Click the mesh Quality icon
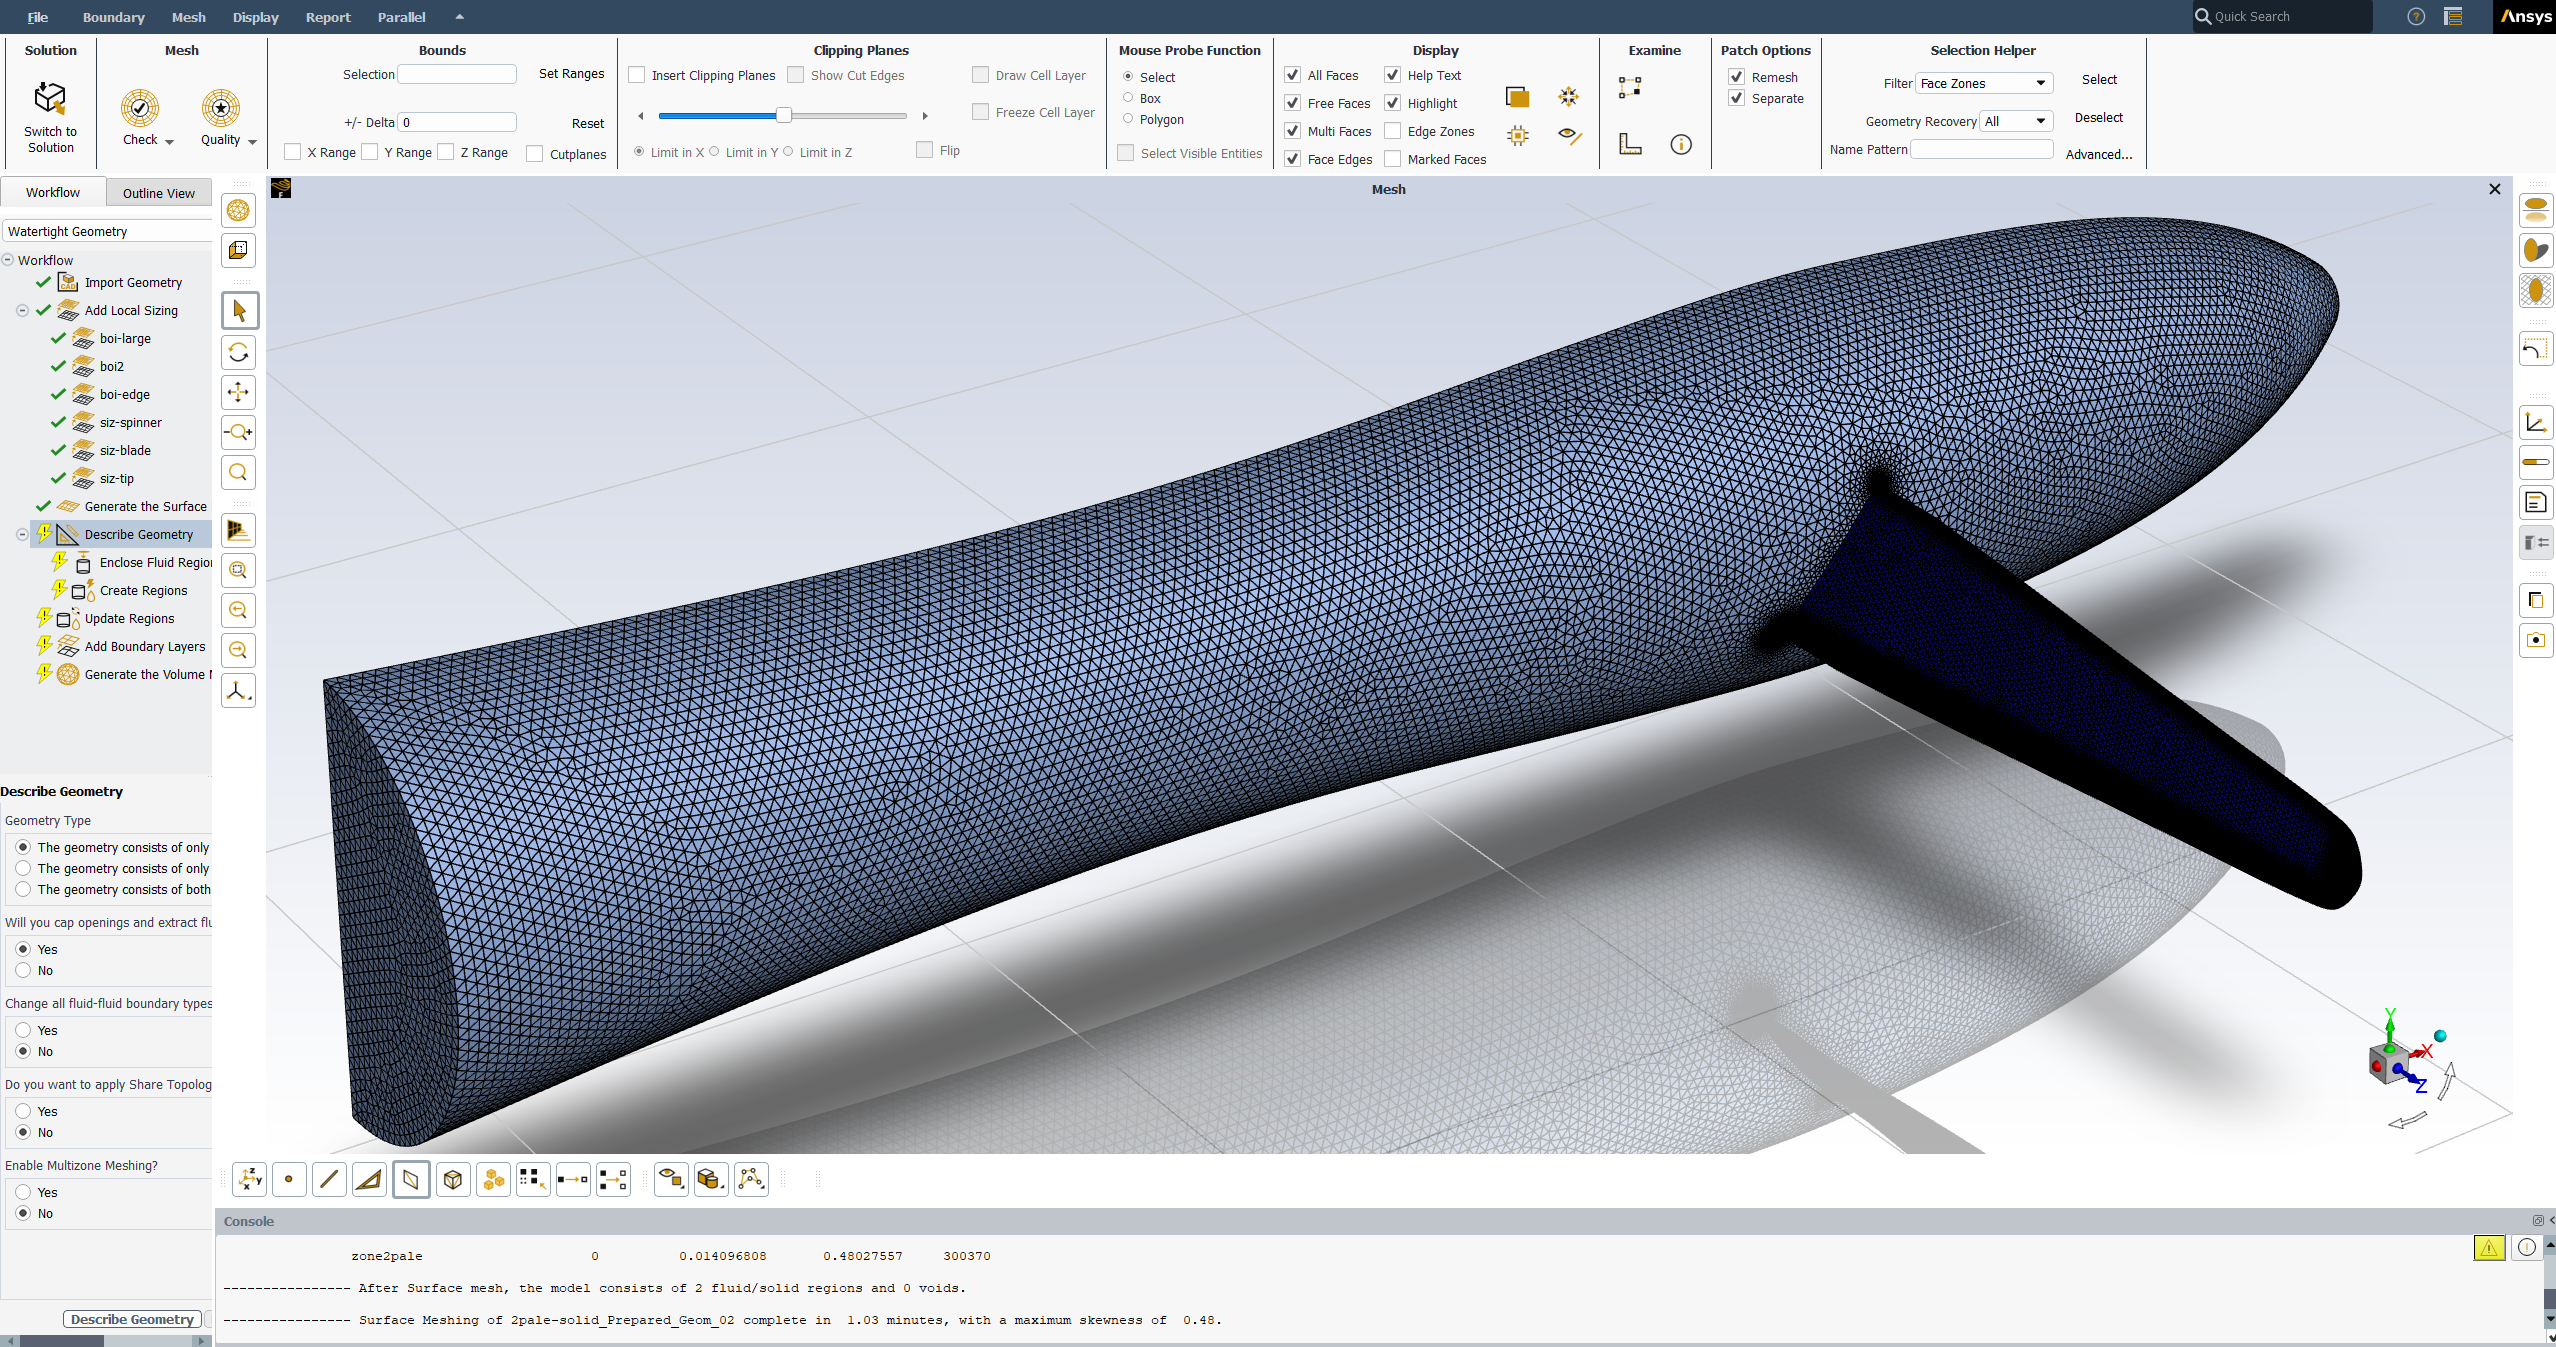 (220, 108)
